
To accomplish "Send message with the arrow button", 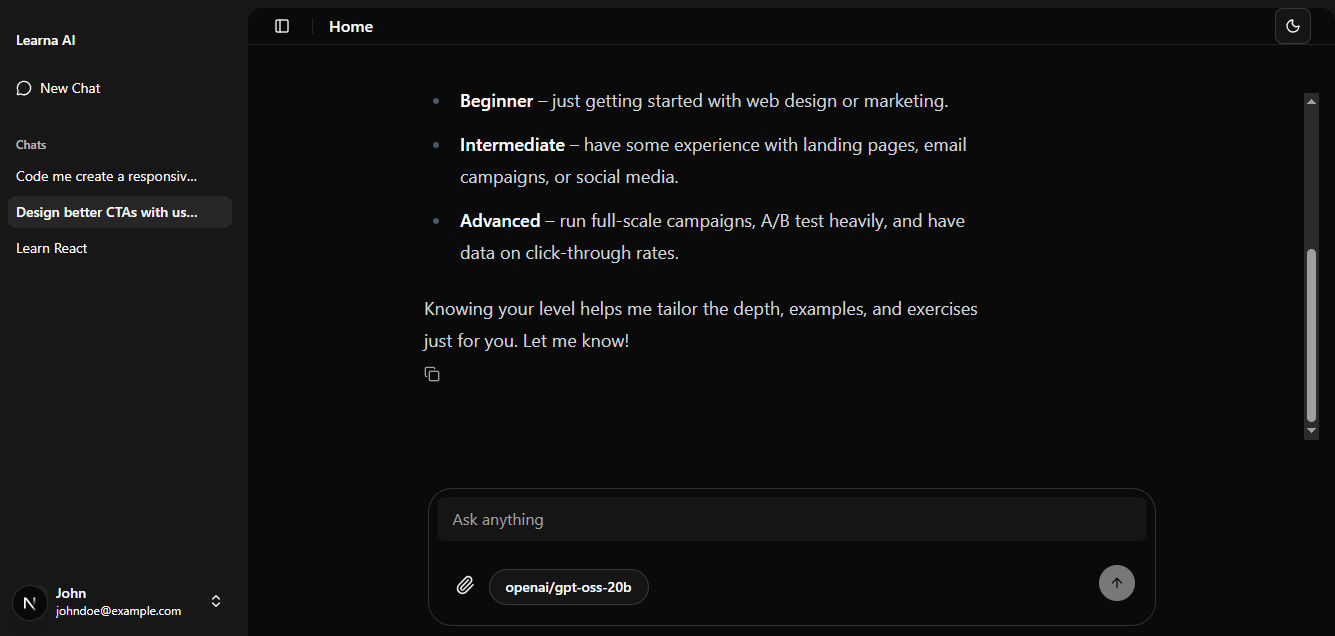I will (1117, 583).
